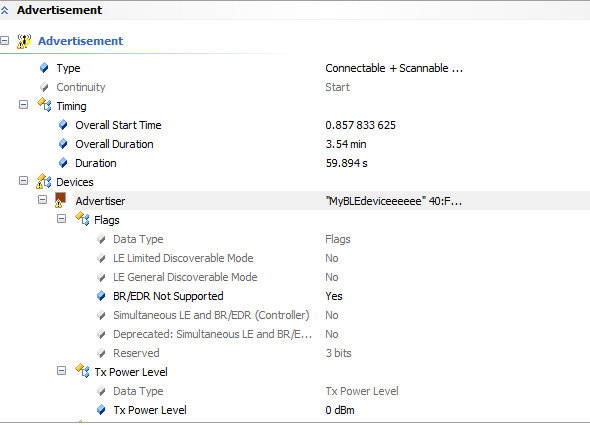Click the gray icon beside Simultaneous LE and BR/EDR (Controller)
Screen dimensions: 590x425
tap(101, 315)
